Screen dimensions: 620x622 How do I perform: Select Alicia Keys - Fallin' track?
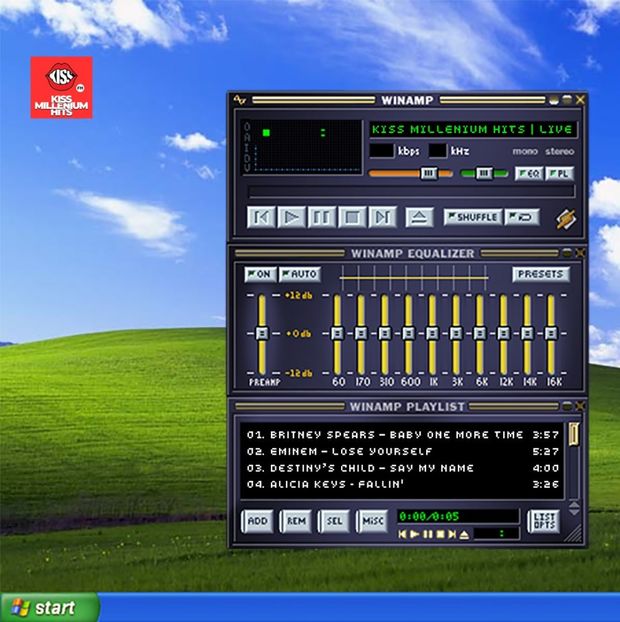[x=402, y=484]
